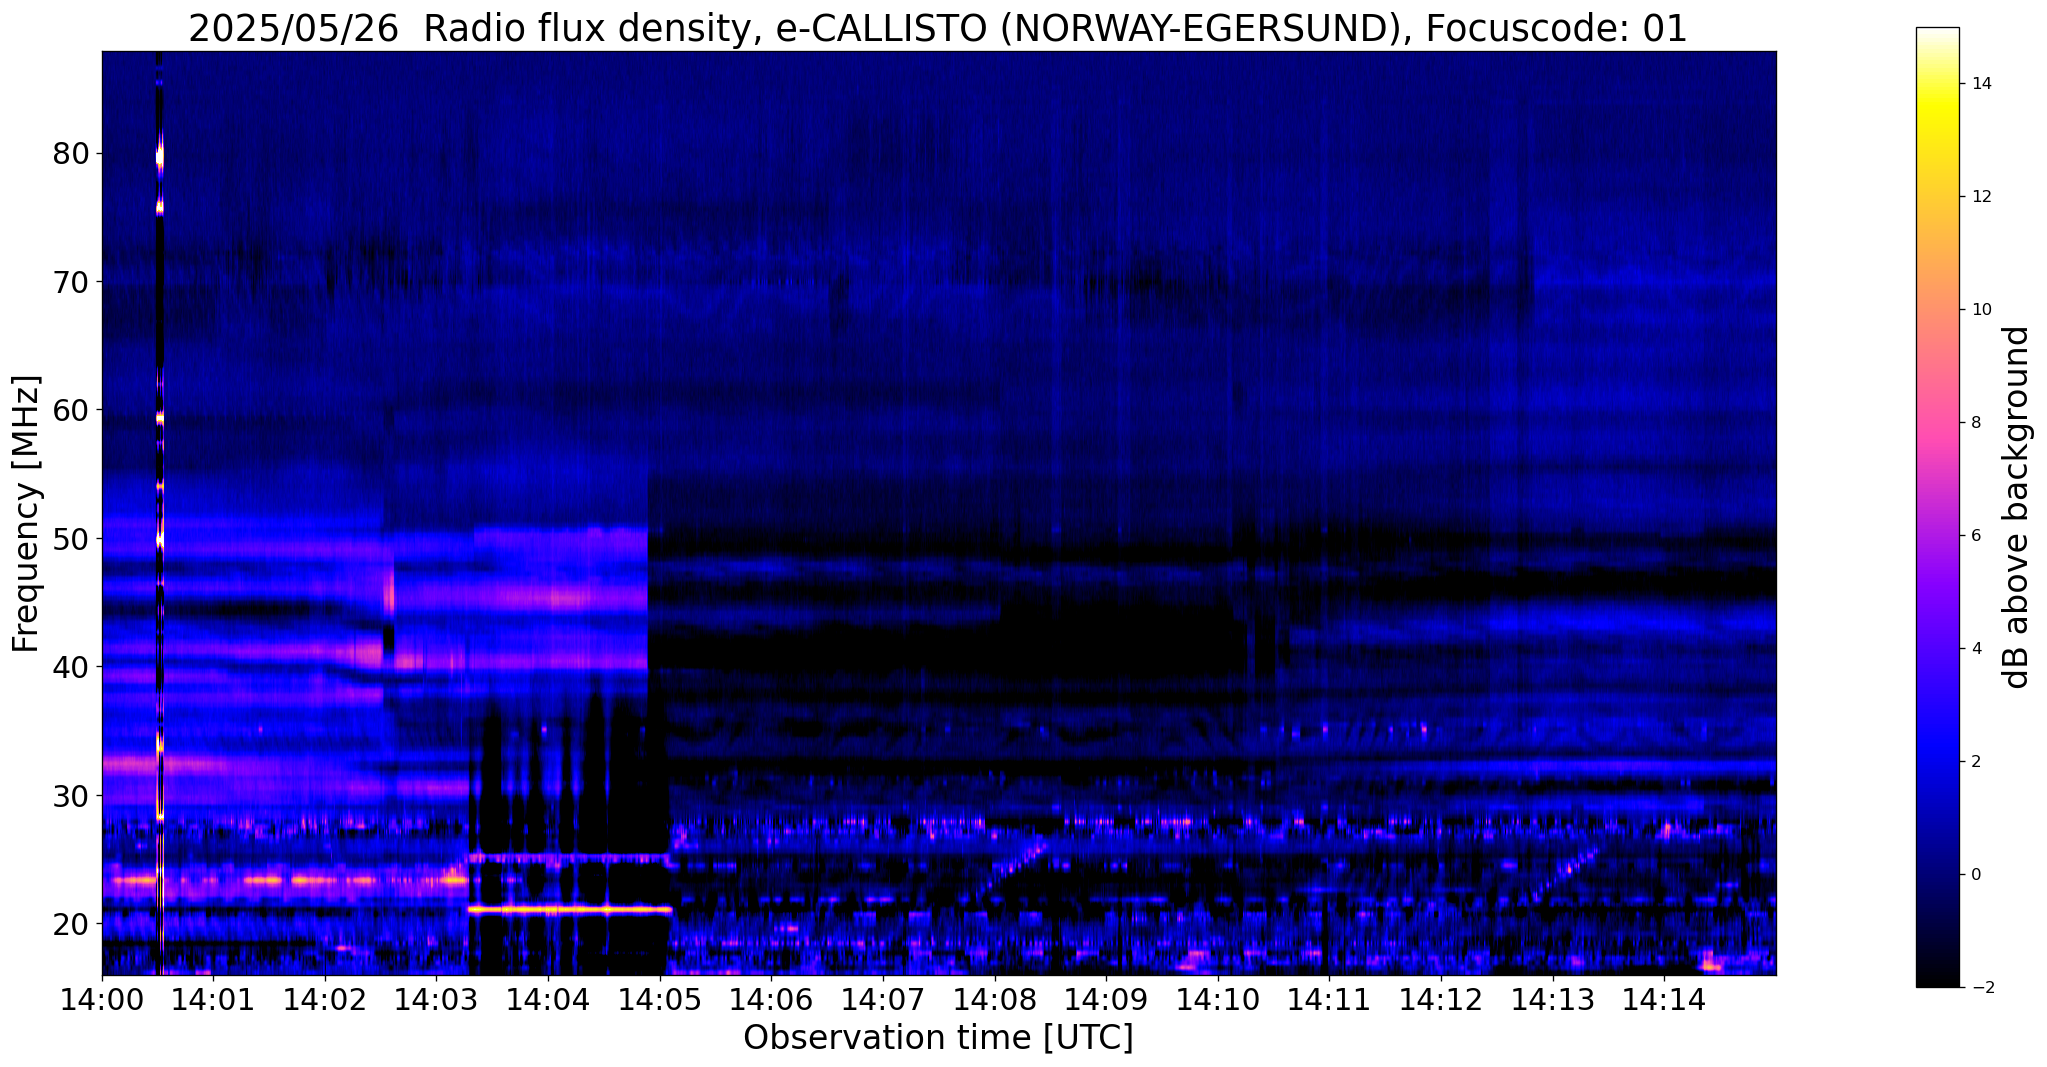Click the 14:03 time axis tick label
The height and width of the screenshot is (1067, 2047).
pyautogui.click(x=436, y=1000)
